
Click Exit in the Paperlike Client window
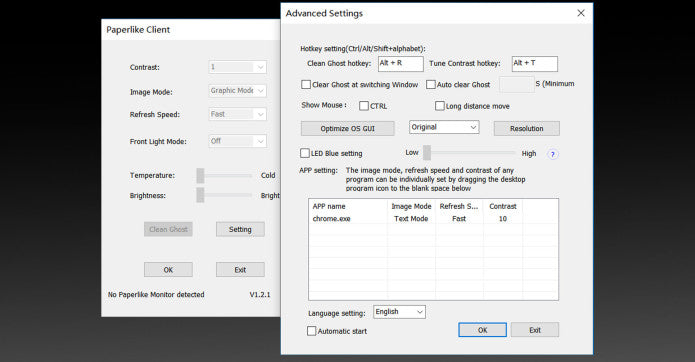(x=240, y=270)
